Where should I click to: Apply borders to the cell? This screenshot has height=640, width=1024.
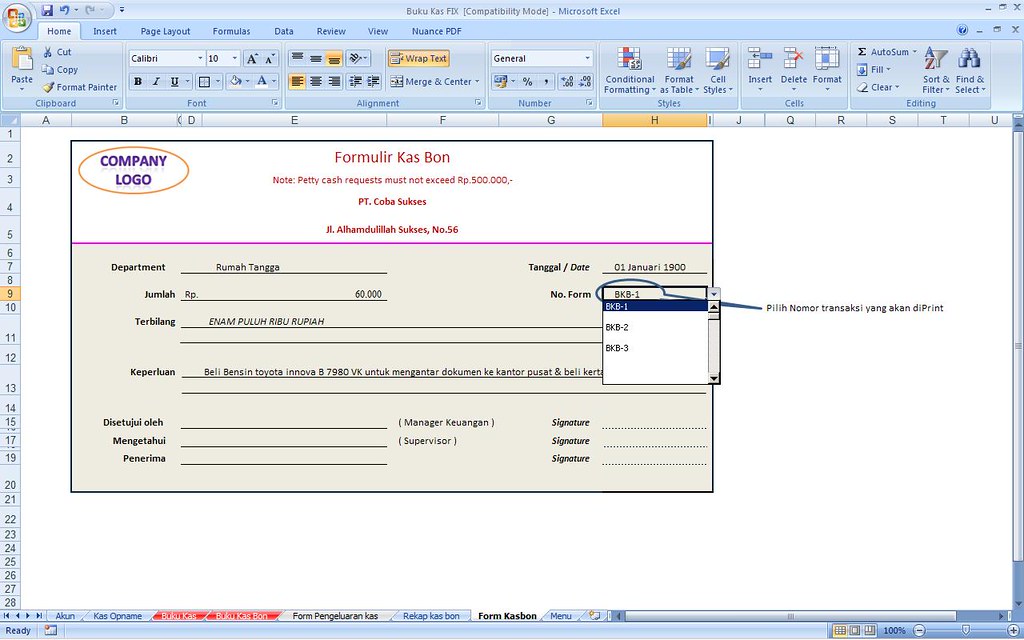[x=204, y=82]
